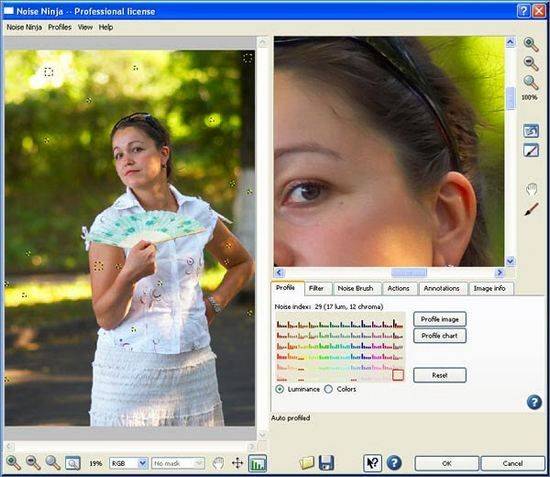Select the hand pan tool beside the preview
Viewport: 550px width, 477px height.
coord(531,189)
